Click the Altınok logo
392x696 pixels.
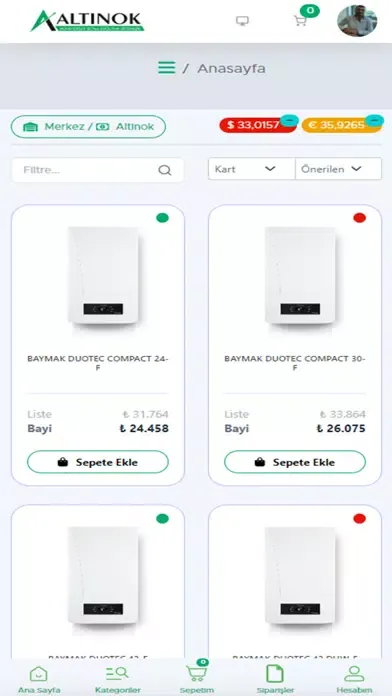point(87,21)
